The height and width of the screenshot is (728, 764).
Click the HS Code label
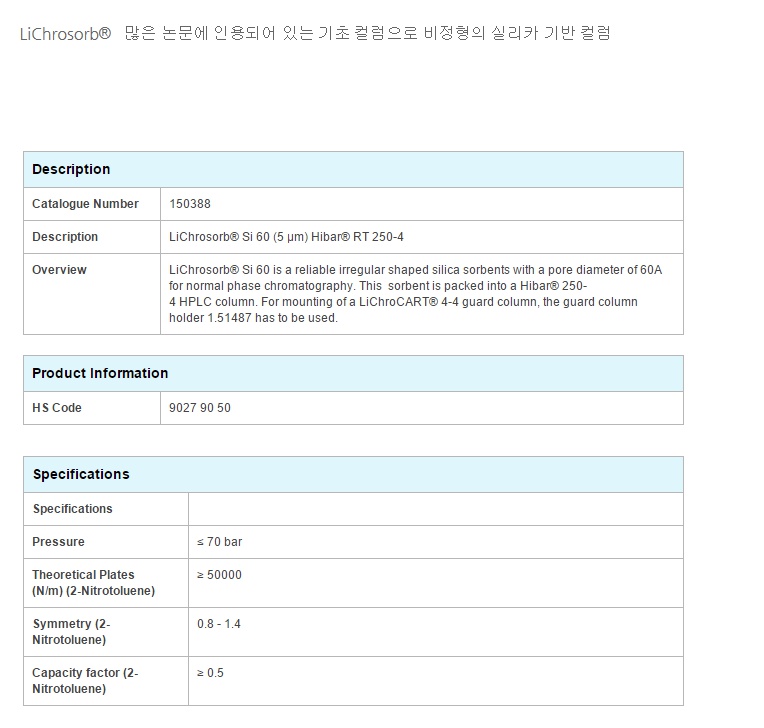click(57, 408)
